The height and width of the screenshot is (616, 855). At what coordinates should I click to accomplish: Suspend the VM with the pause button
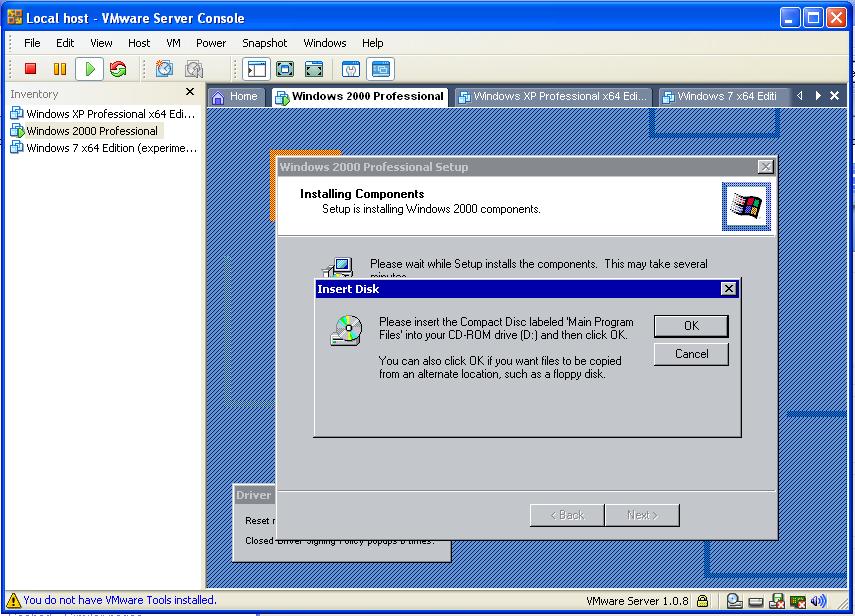point(60,69)
